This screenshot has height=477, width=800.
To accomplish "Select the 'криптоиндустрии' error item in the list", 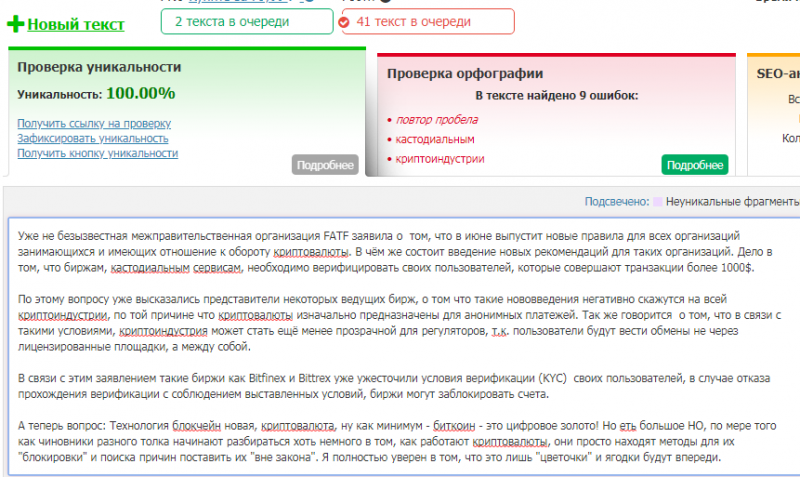I will click(440, 159).
